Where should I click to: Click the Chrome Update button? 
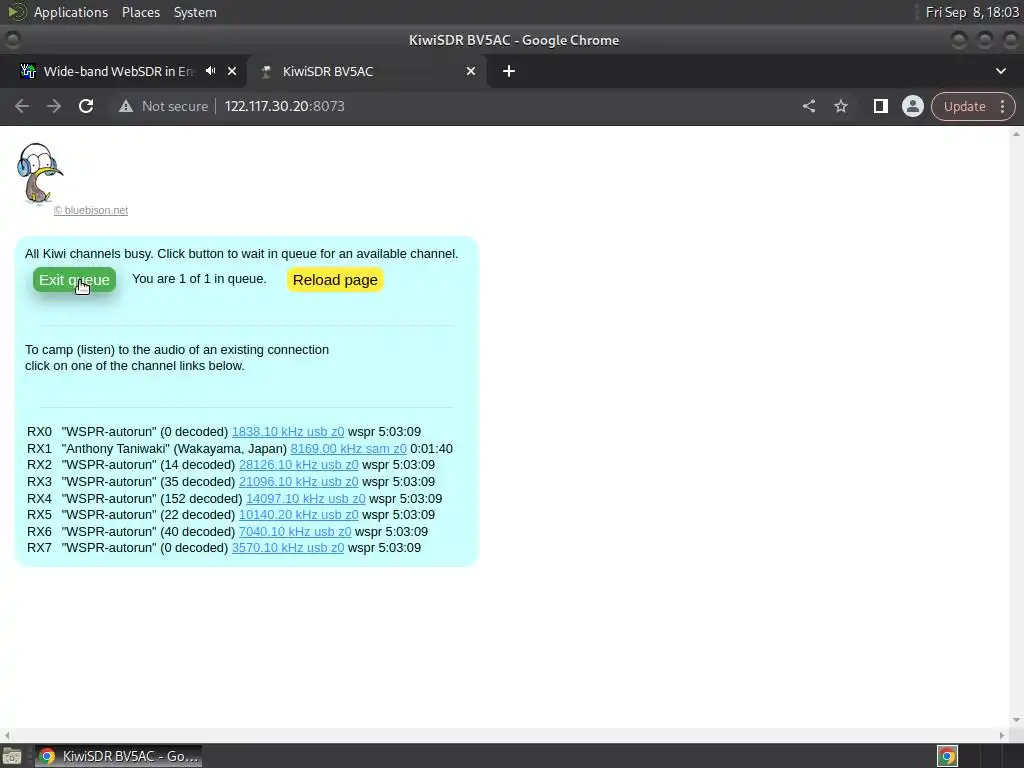pos(964,106)
